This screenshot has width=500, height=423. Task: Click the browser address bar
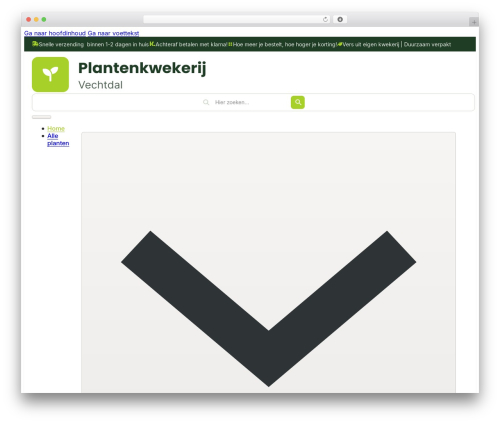pyautogui.click(x=236, y=19)
